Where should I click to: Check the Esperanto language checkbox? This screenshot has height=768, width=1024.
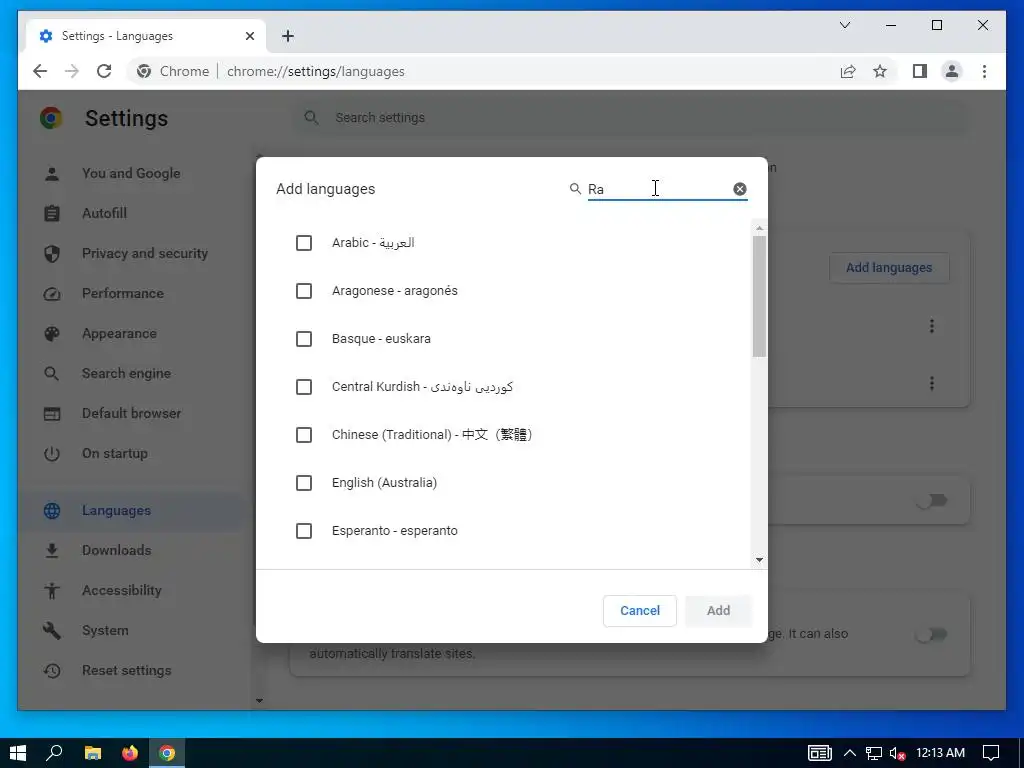tap(304, 531)
